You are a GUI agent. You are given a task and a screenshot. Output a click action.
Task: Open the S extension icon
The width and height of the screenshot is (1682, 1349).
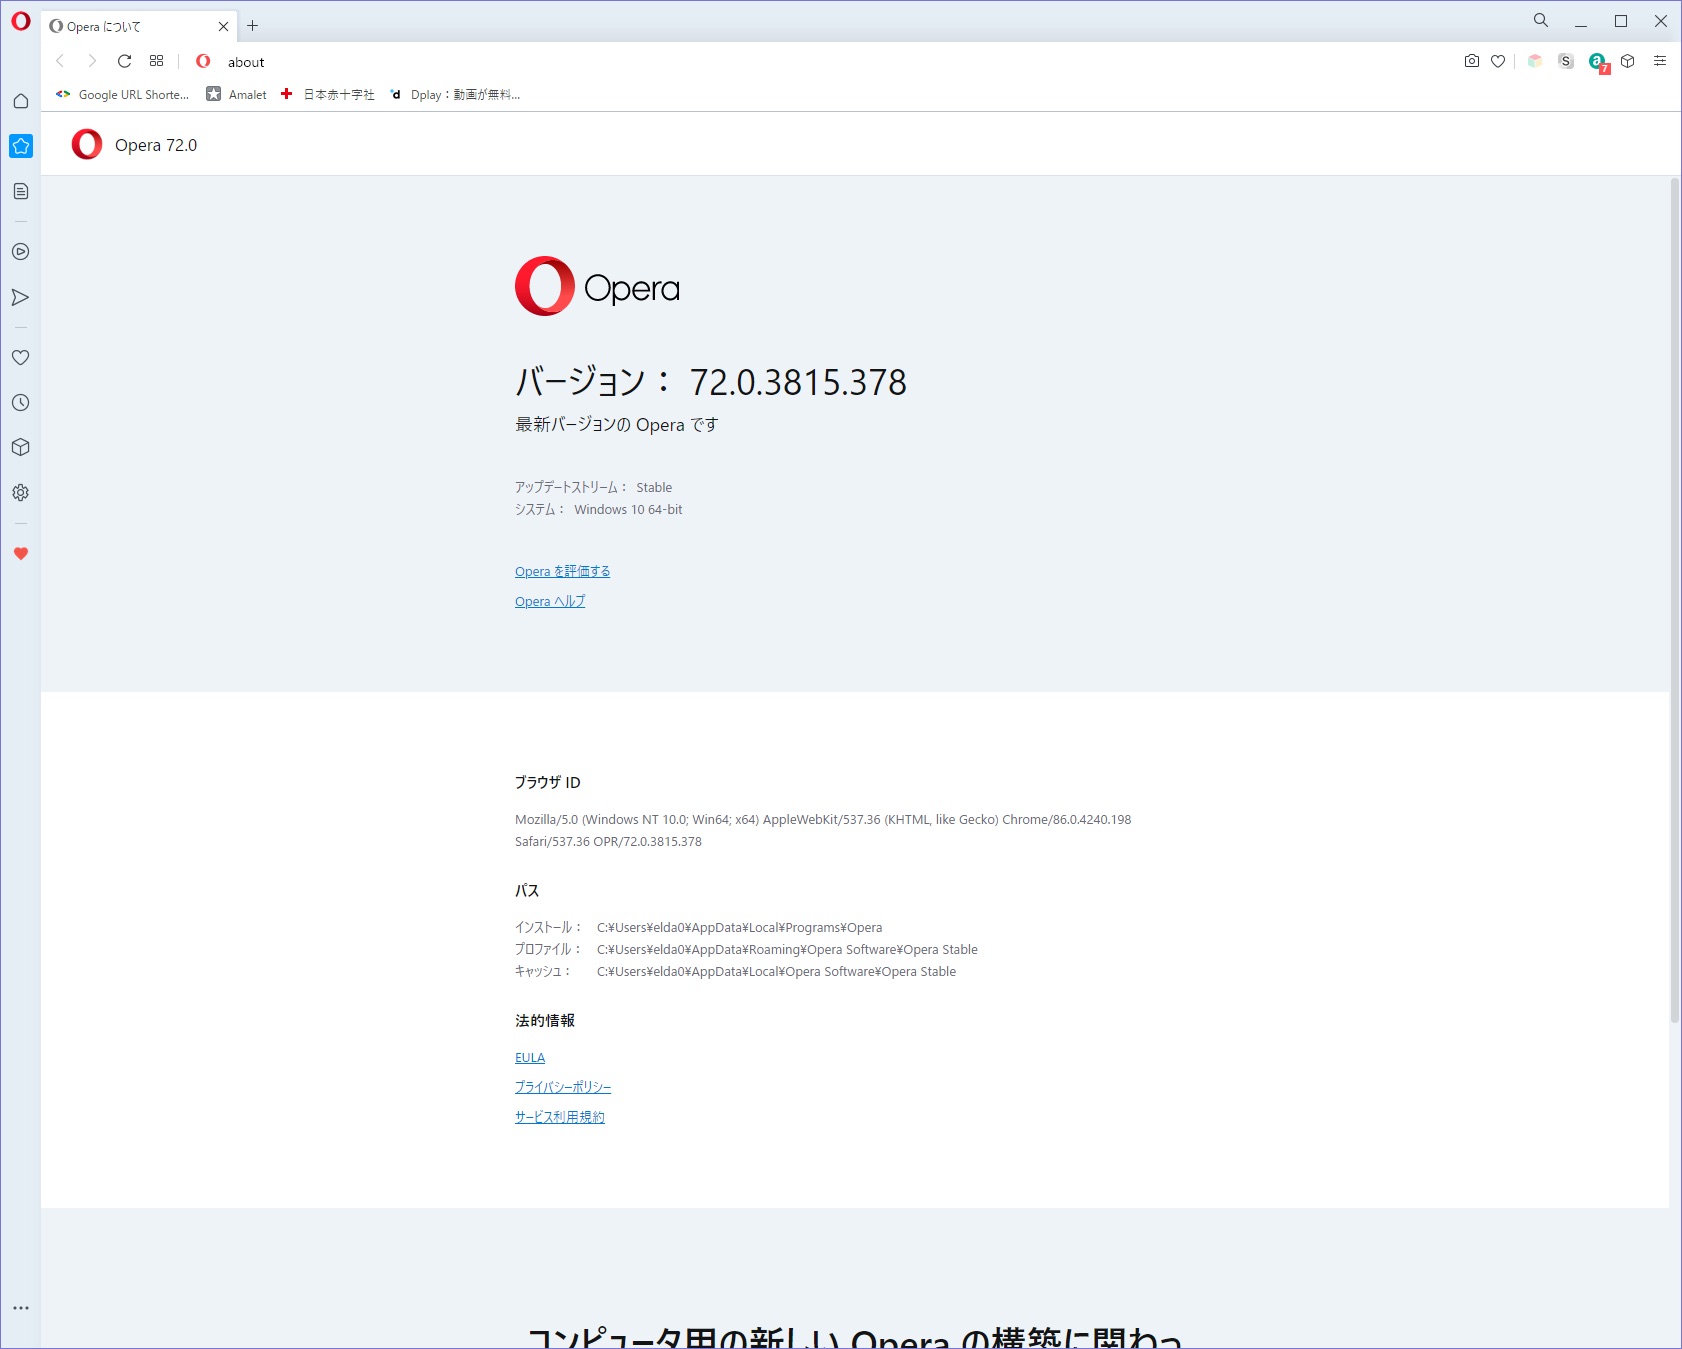(1566, 61)
